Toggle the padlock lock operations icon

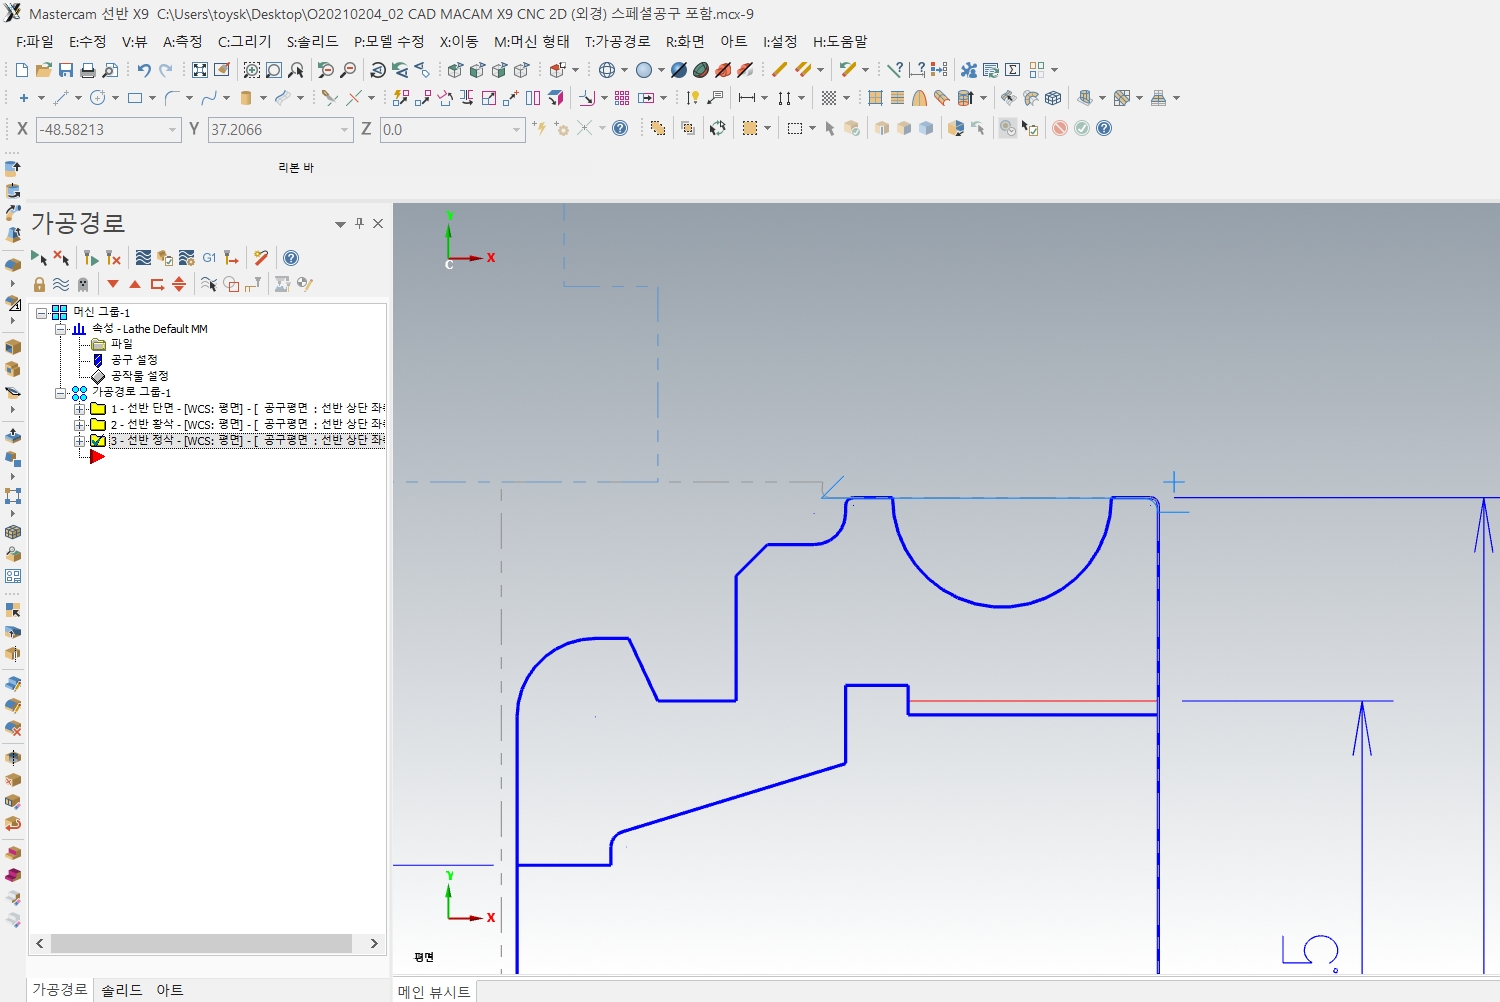pyautogui.click(x=40, y=285)
